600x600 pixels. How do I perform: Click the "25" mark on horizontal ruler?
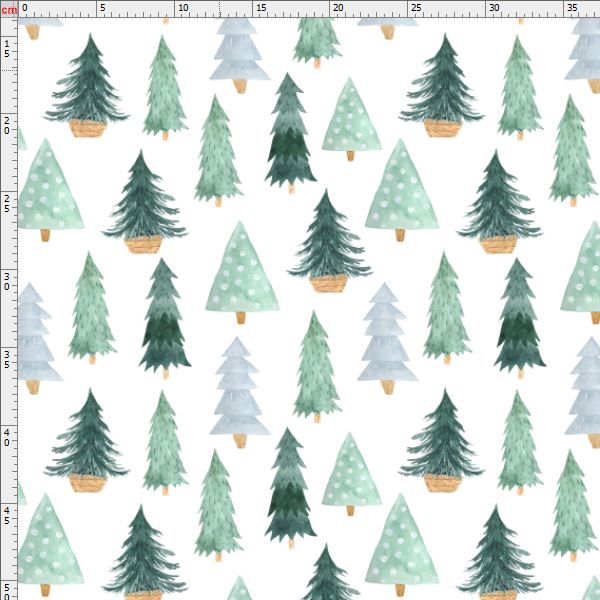pos(416,7)
